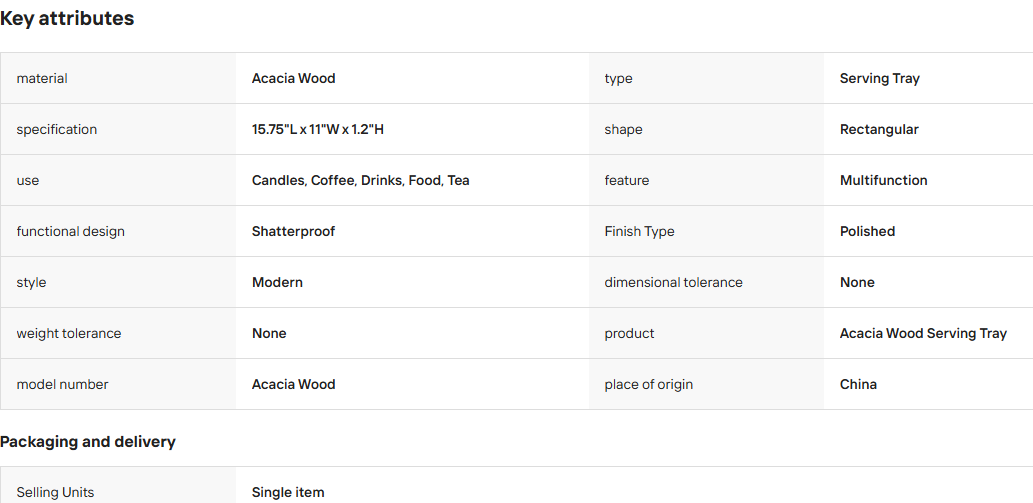1033x503 pixels.
Task: Select the Acacia Wood material value
Action: [x=293, y=78]
